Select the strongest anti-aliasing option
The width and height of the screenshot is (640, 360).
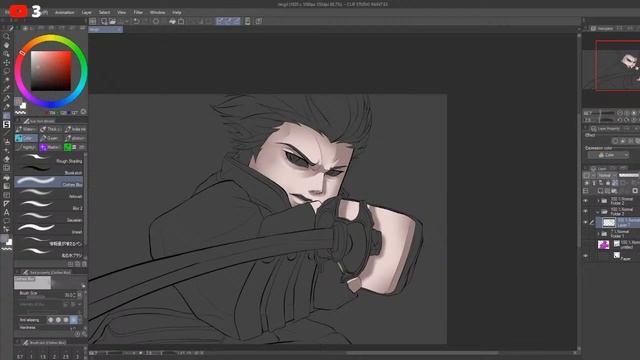[x=73, y=320]
